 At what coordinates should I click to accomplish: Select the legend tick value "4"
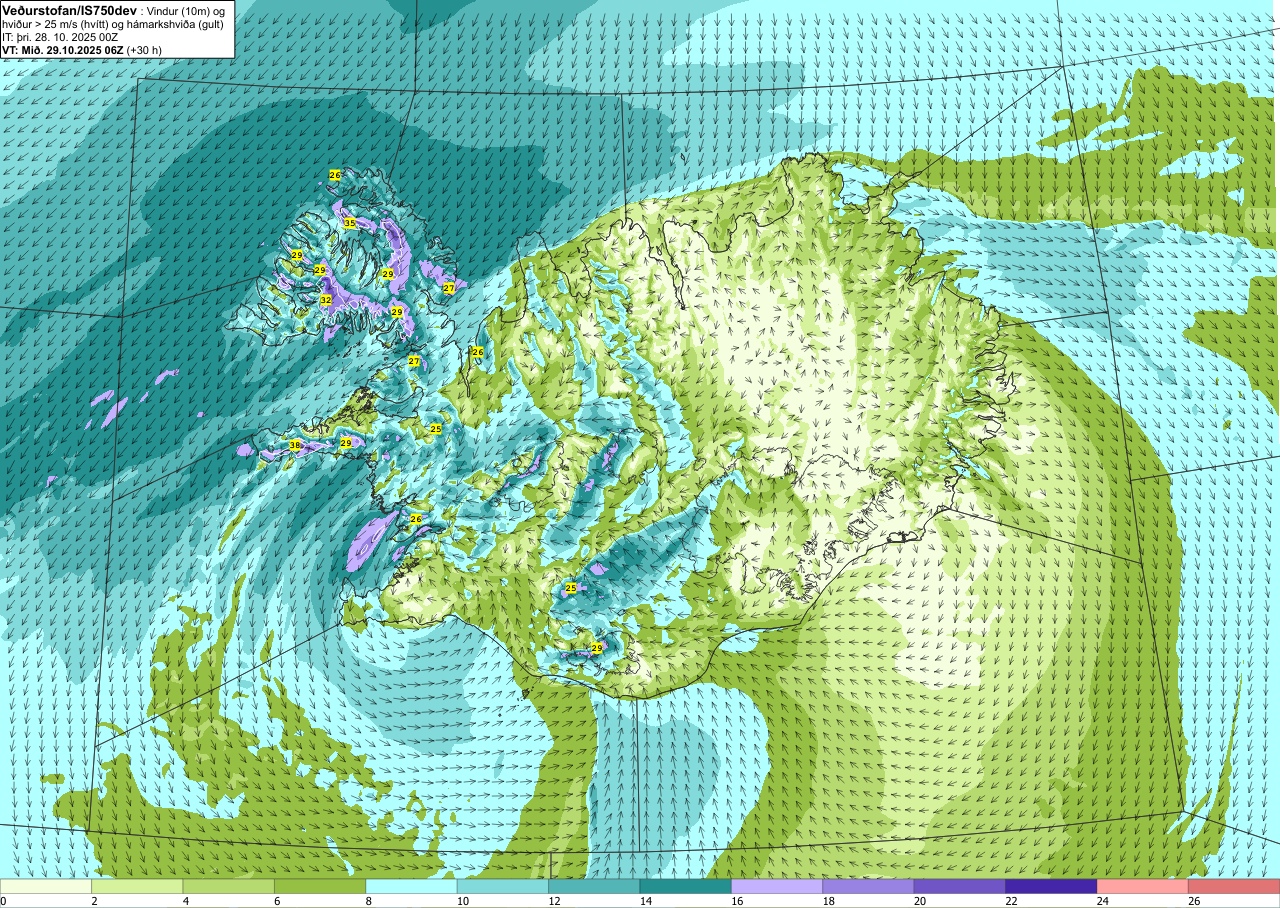(x=185, y=901)
